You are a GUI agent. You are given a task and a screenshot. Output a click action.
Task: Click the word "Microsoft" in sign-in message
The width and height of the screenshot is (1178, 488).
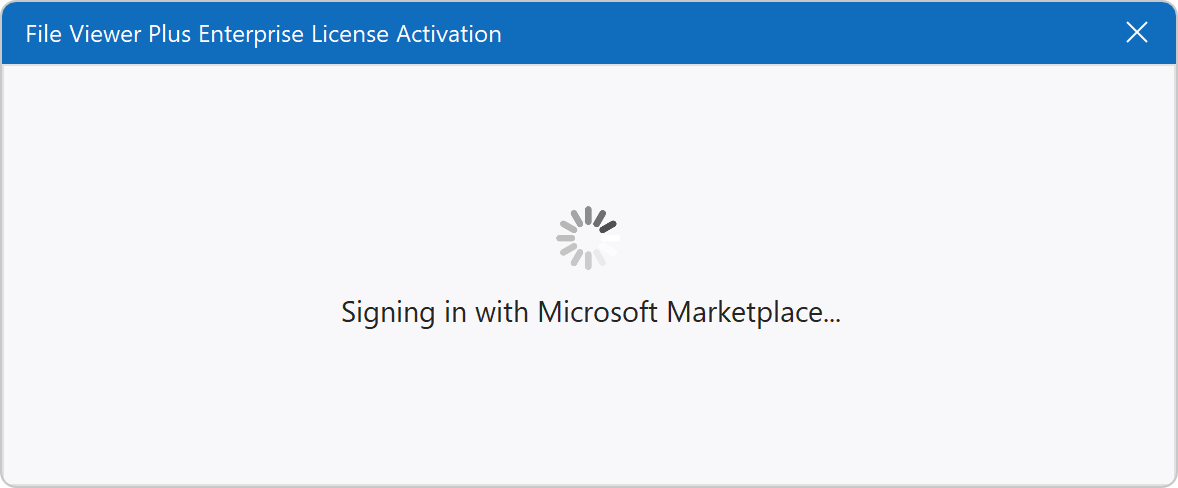tap(598, 312)
